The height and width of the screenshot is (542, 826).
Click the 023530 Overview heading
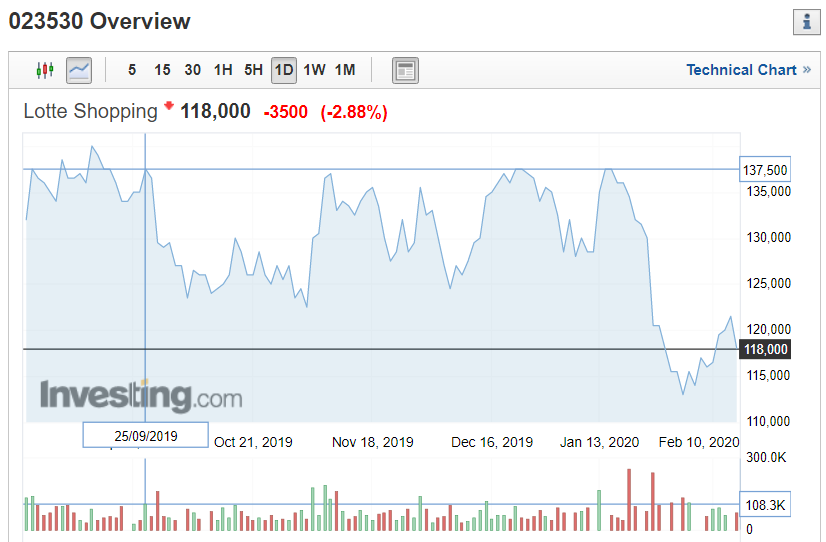[x=100, y=22]
